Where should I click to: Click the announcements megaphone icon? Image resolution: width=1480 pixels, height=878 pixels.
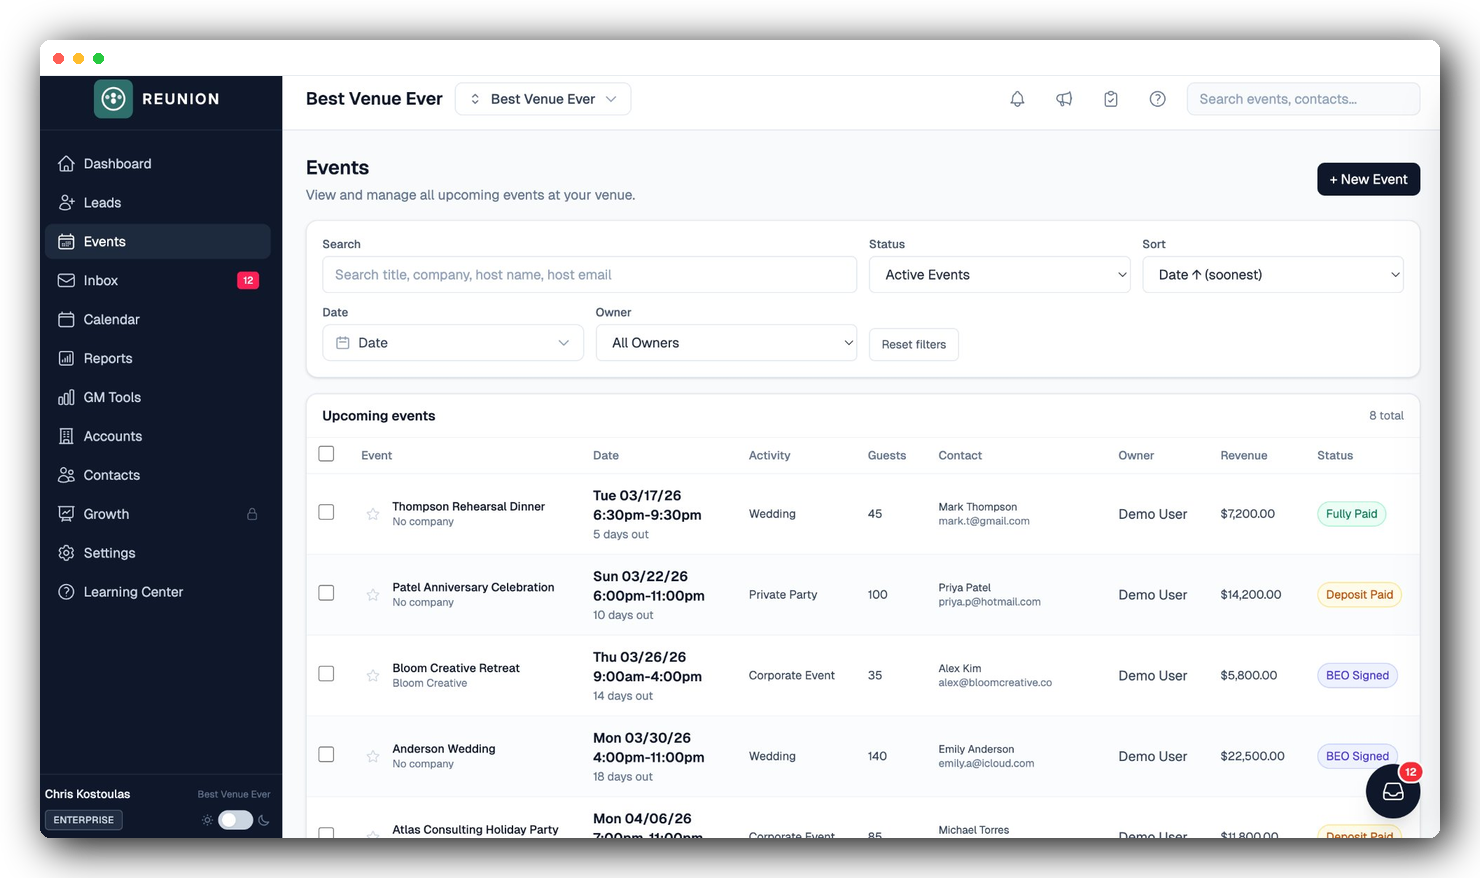(x=1063, y=98)
